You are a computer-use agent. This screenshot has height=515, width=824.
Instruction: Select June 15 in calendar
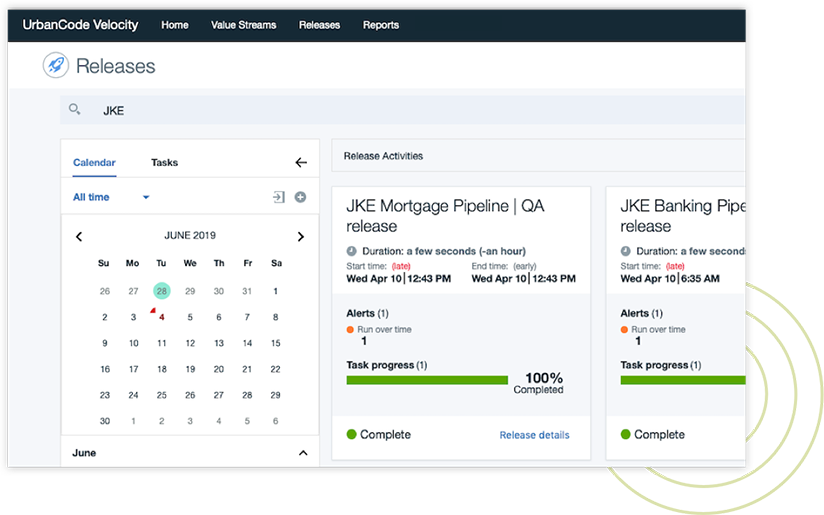275,343
